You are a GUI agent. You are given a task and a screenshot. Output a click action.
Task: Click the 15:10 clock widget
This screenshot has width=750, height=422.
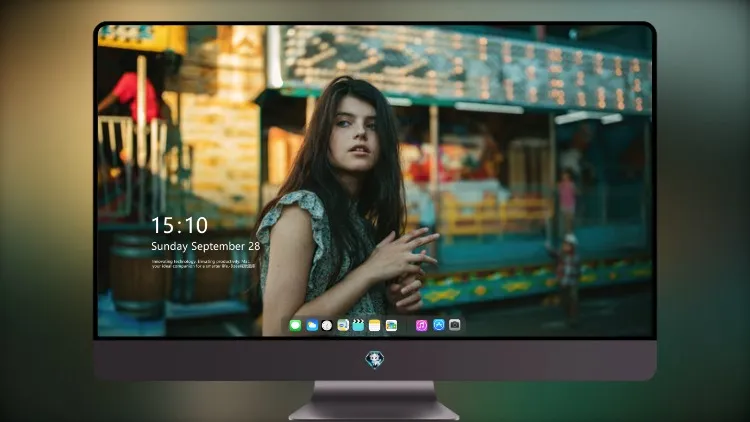tap(179, 225)
